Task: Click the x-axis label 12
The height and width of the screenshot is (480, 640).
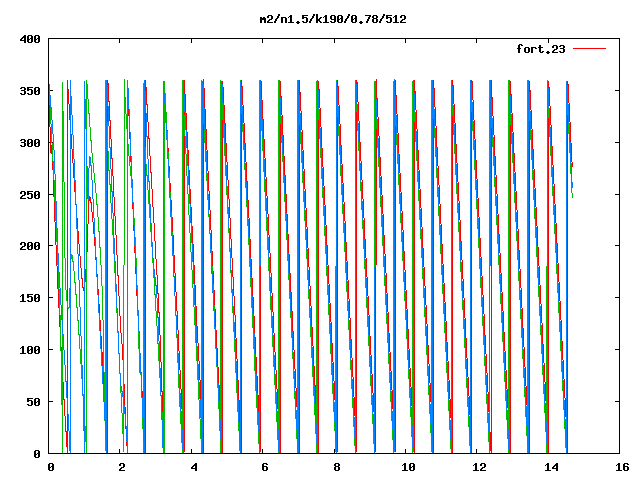Action: click(x=480, y=467)
